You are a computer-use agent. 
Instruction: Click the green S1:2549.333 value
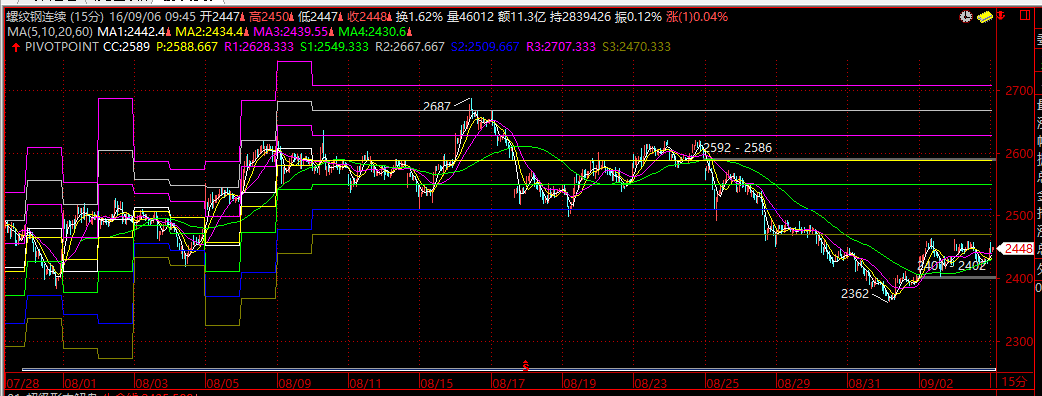(x=334, y=47)
